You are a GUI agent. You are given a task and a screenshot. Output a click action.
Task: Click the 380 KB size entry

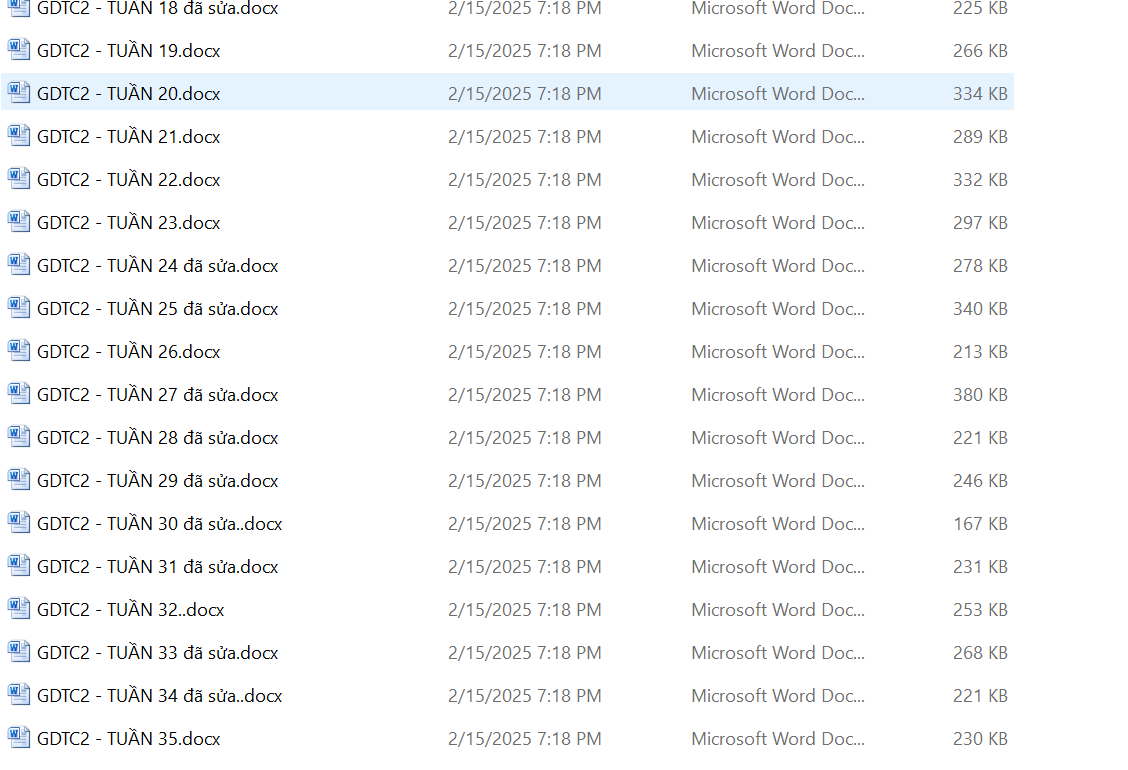click(x=980, y=395)
